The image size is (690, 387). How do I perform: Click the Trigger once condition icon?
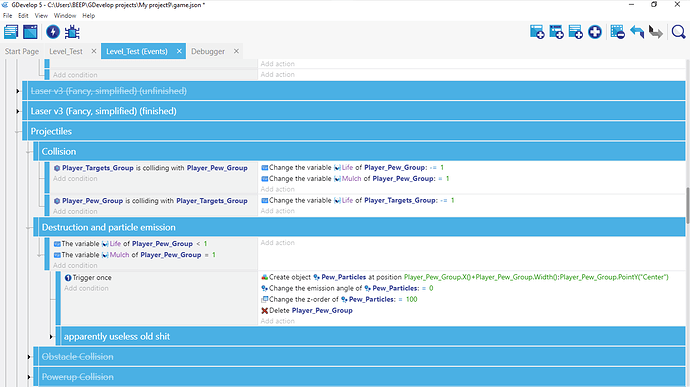68,278
